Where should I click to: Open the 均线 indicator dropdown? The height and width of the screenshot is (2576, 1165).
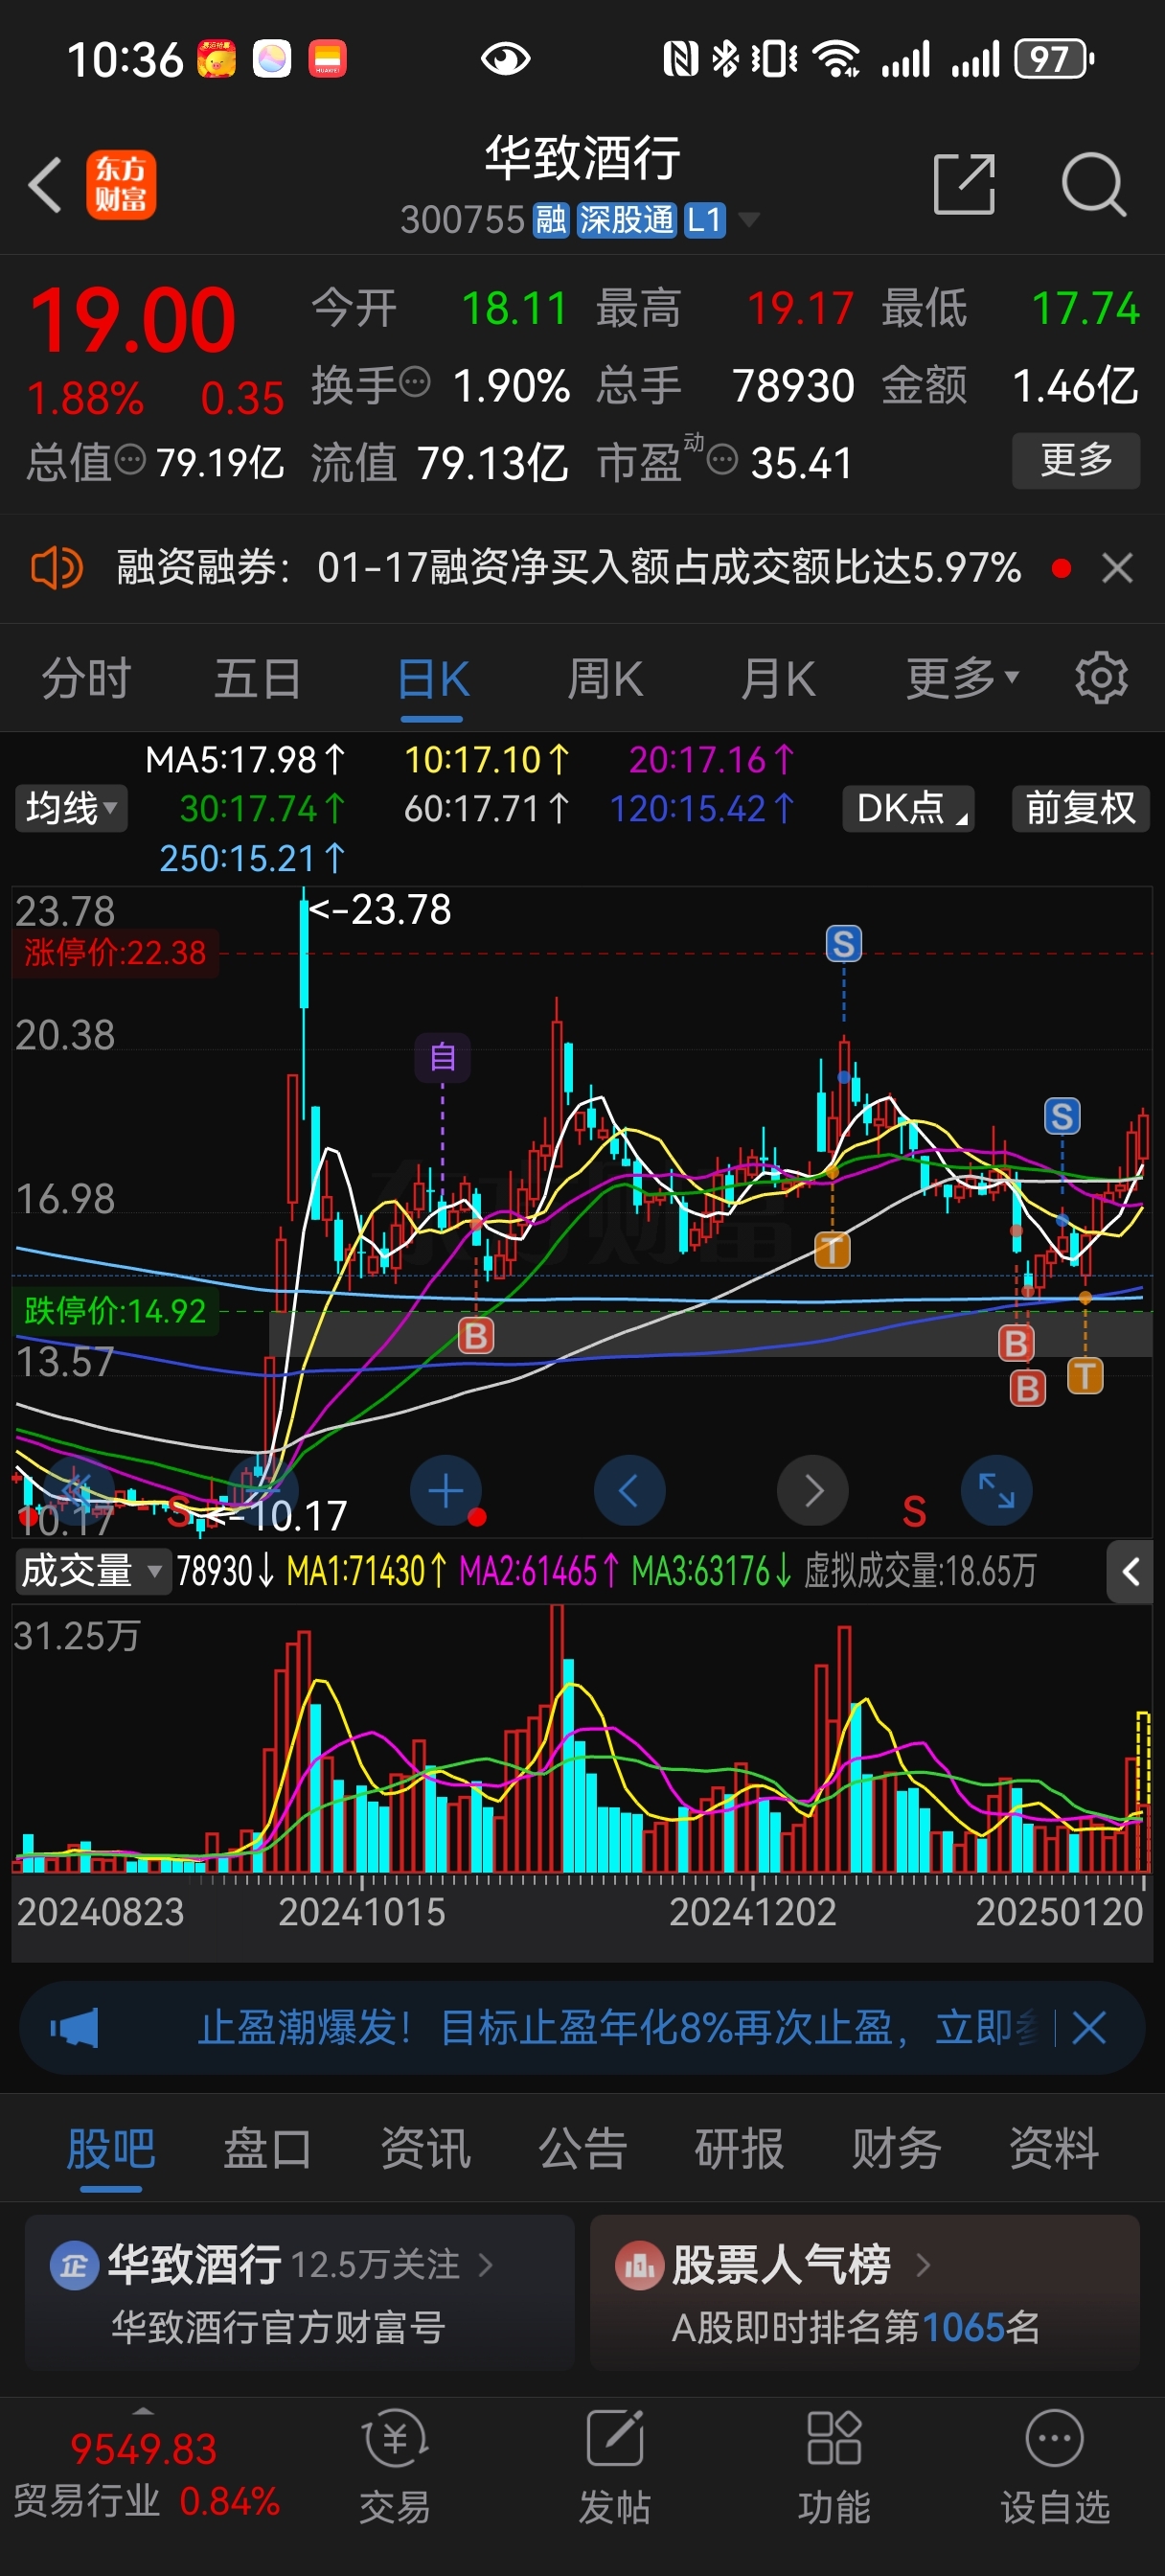[x=71, y=808]
